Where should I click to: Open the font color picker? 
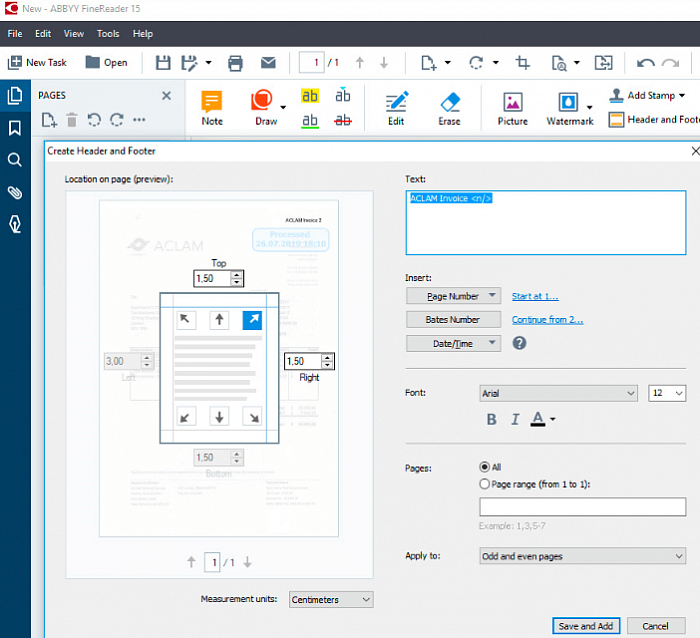543,419
